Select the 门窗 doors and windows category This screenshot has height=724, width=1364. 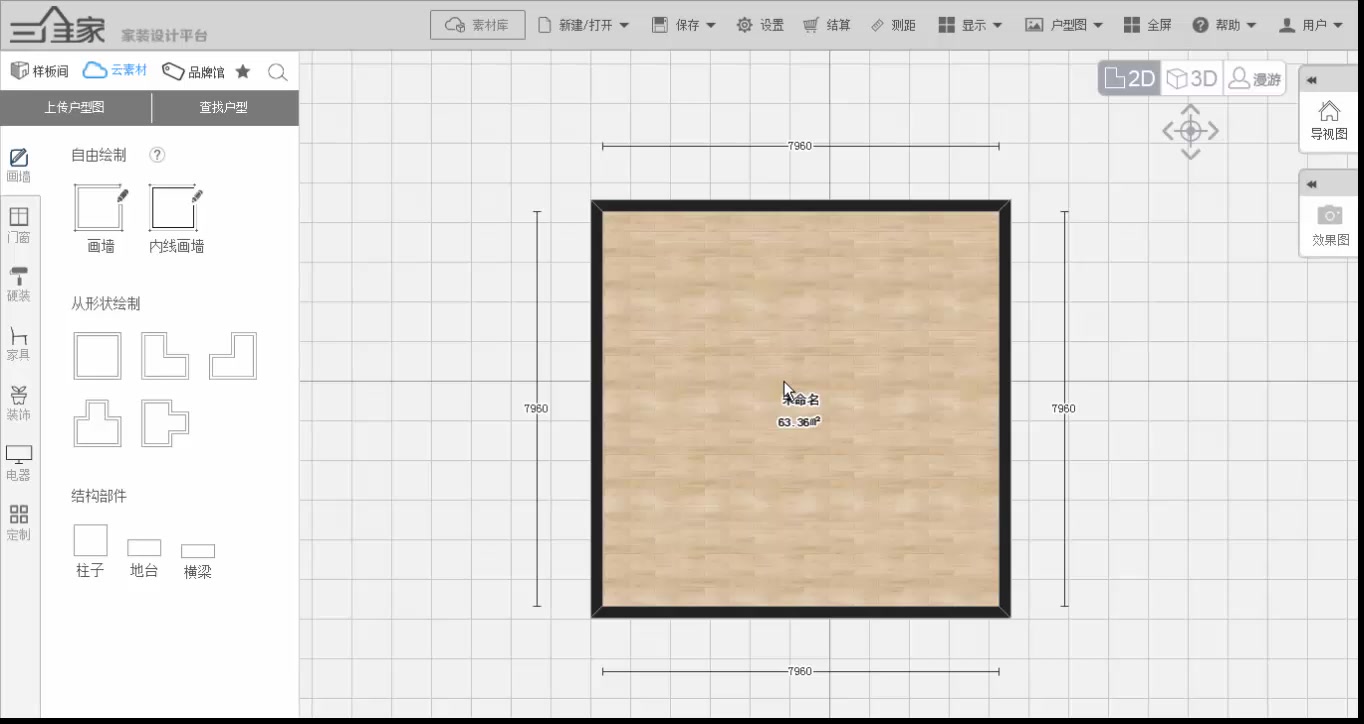tap(19, 225)
